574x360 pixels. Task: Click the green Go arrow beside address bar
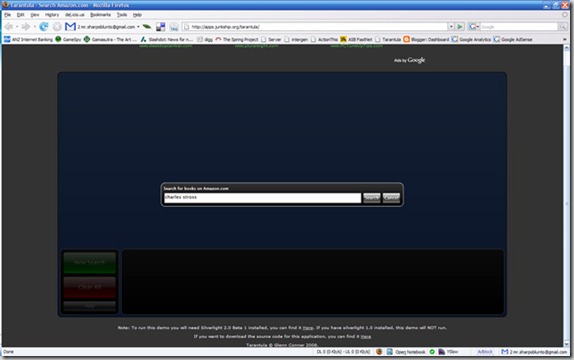[460, 26]
